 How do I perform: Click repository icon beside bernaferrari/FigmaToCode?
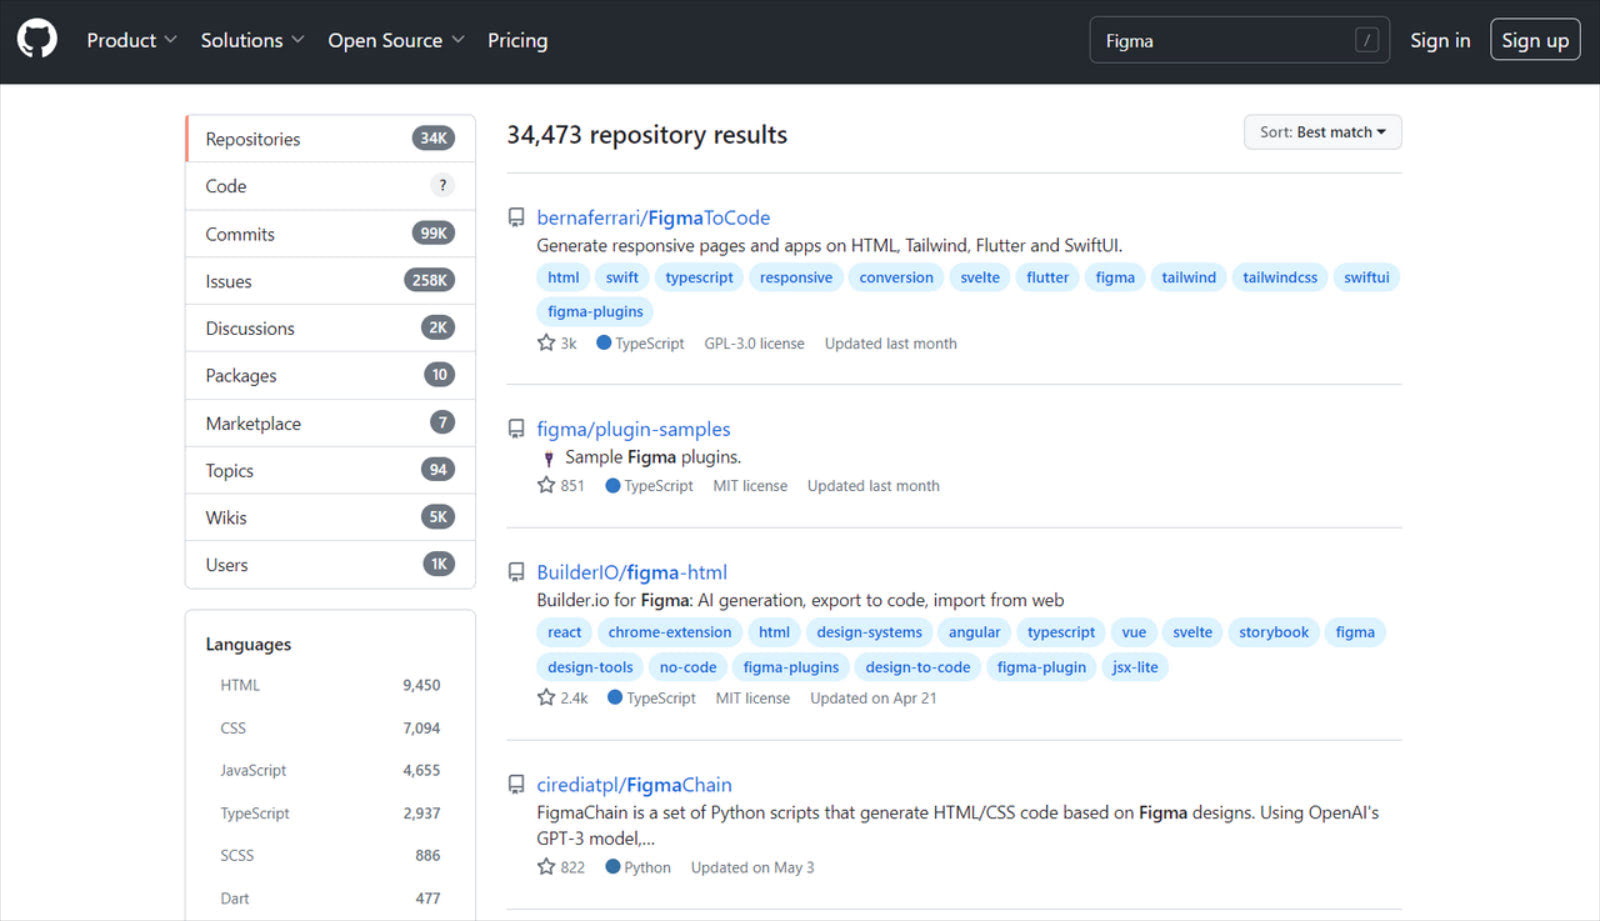516,217
